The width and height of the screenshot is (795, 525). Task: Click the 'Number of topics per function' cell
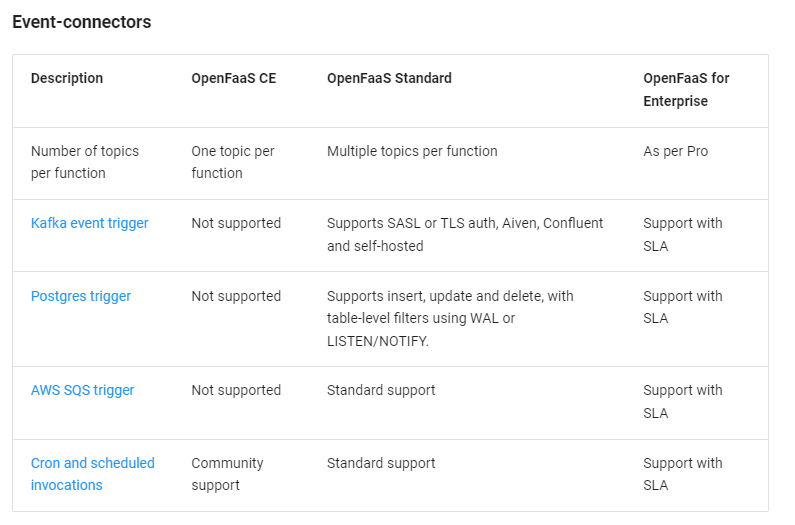point(85,162)
